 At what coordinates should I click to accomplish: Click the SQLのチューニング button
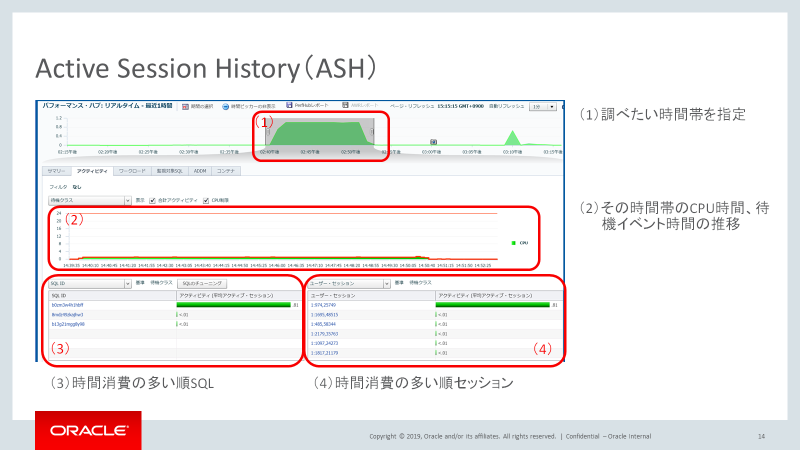202,283
